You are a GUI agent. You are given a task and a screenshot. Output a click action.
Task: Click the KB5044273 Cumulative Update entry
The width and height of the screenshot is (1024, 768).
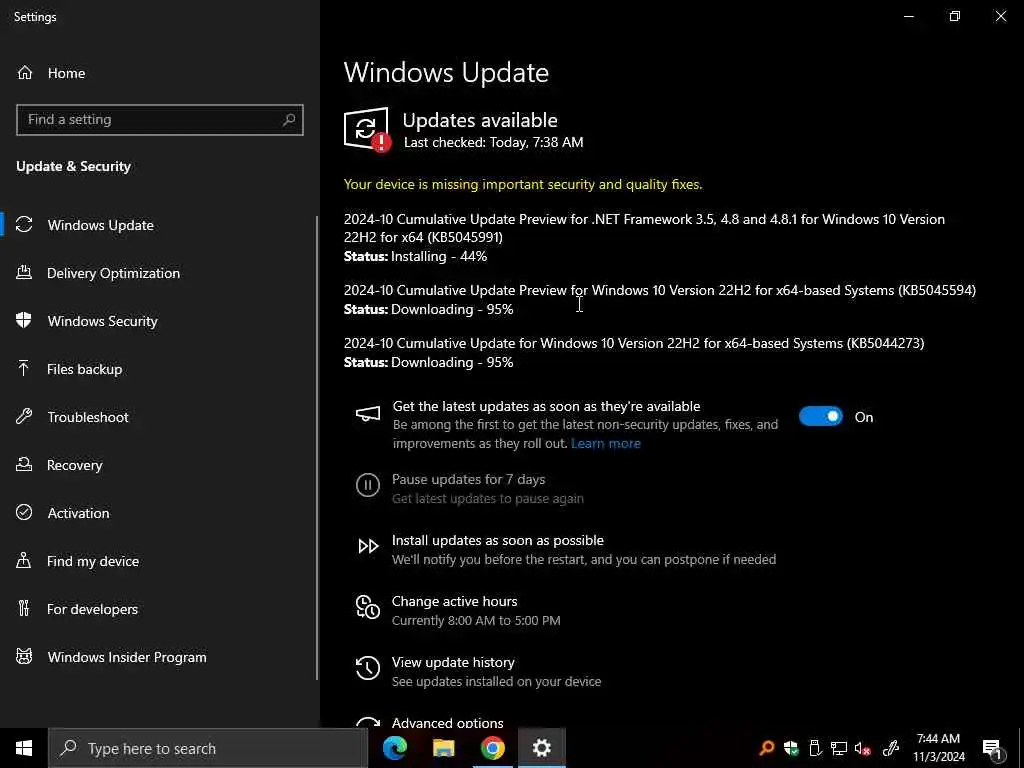tap(634, 344)
